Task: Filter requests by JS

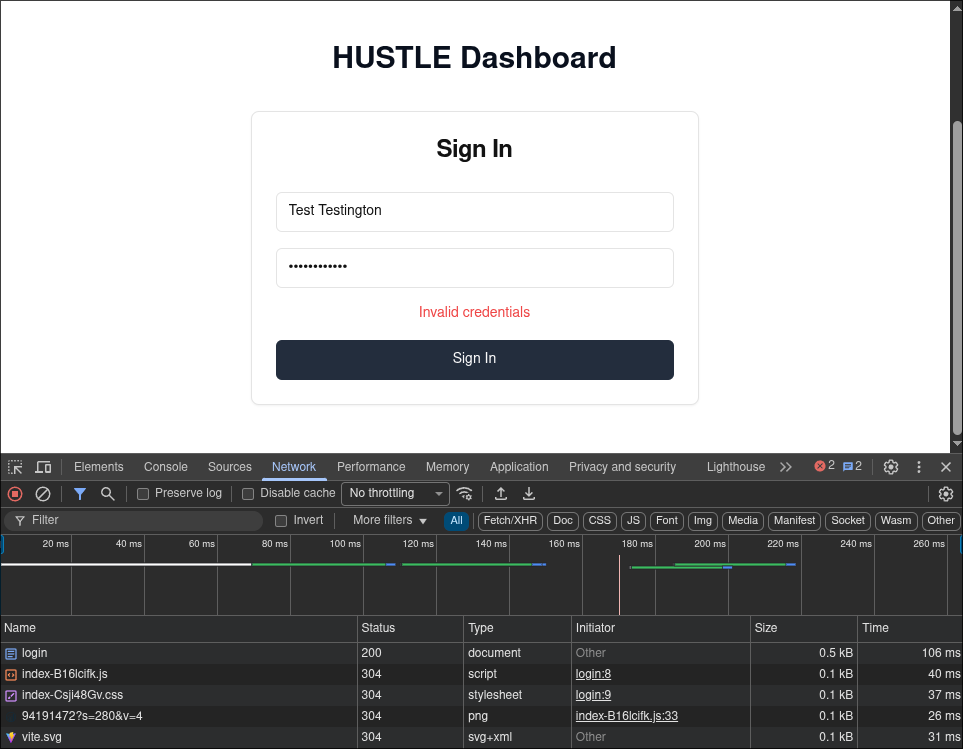Action: (633, 521)
